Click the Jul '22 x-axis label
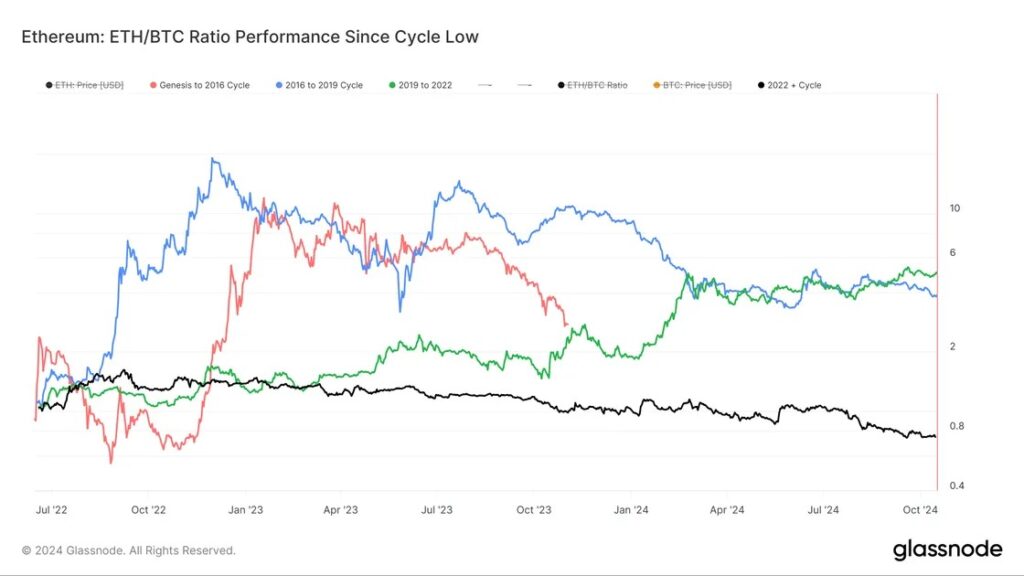1024x576 pixels. 51,510
